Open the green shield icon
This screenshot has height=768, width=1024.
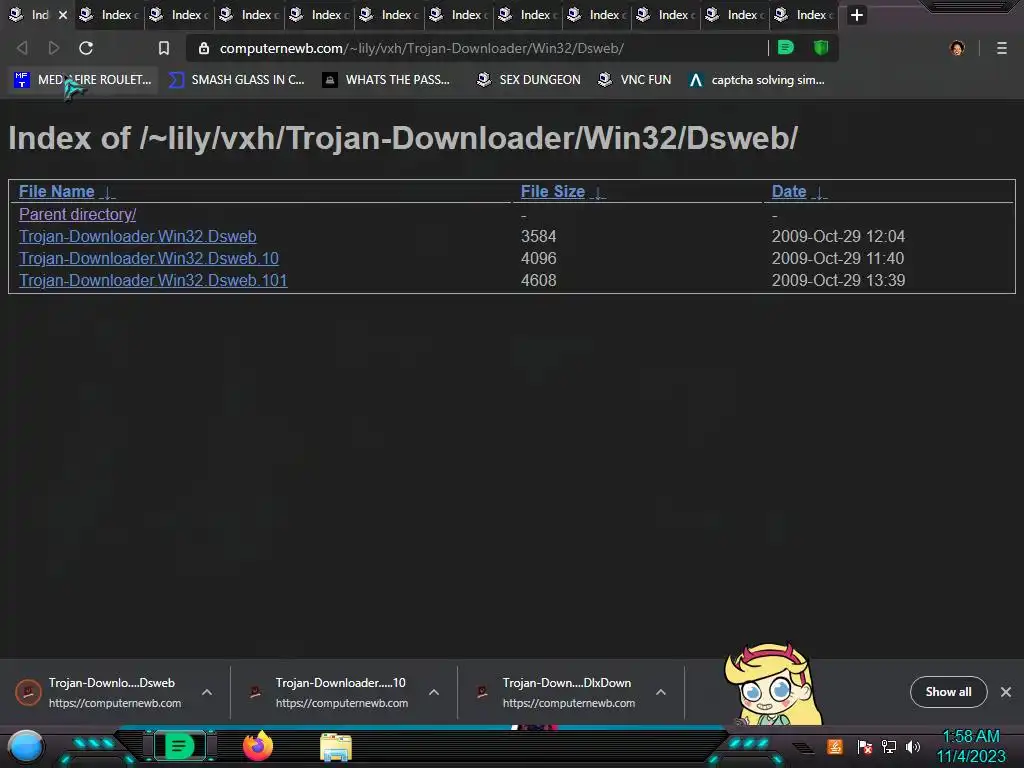pos(821,47)
